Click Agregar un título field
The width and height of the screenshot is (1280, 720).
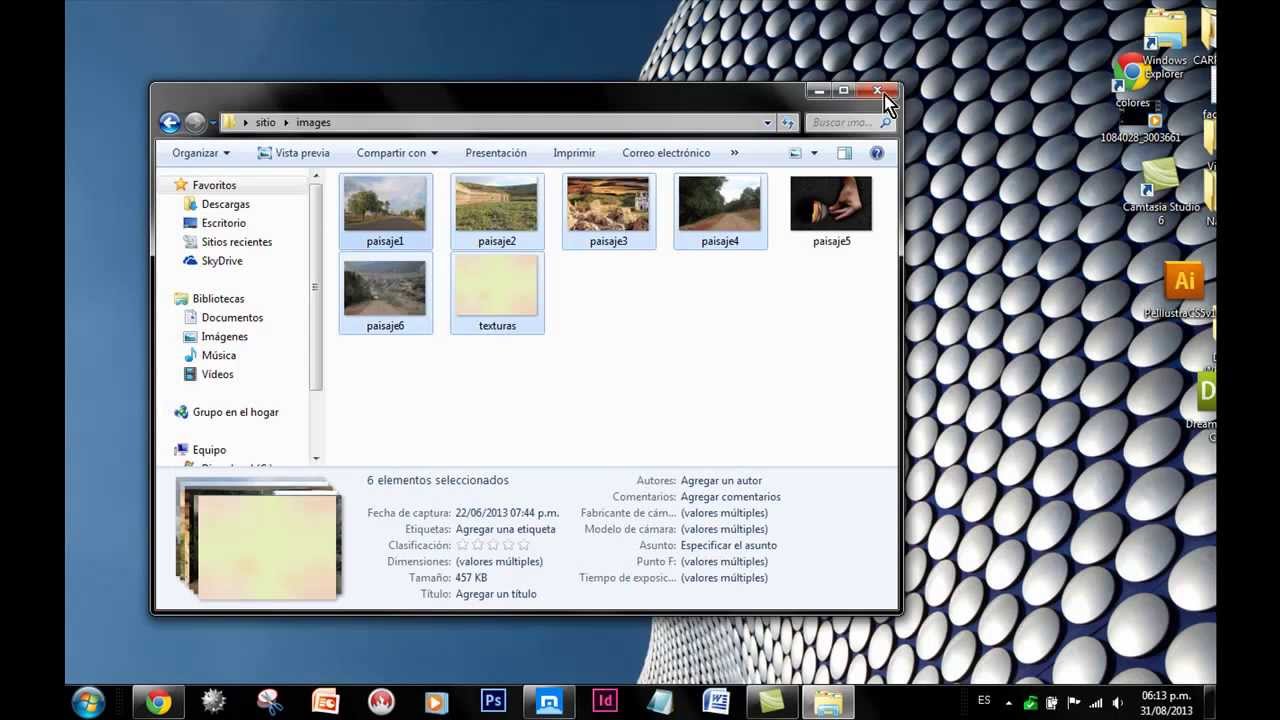point(496,594)
